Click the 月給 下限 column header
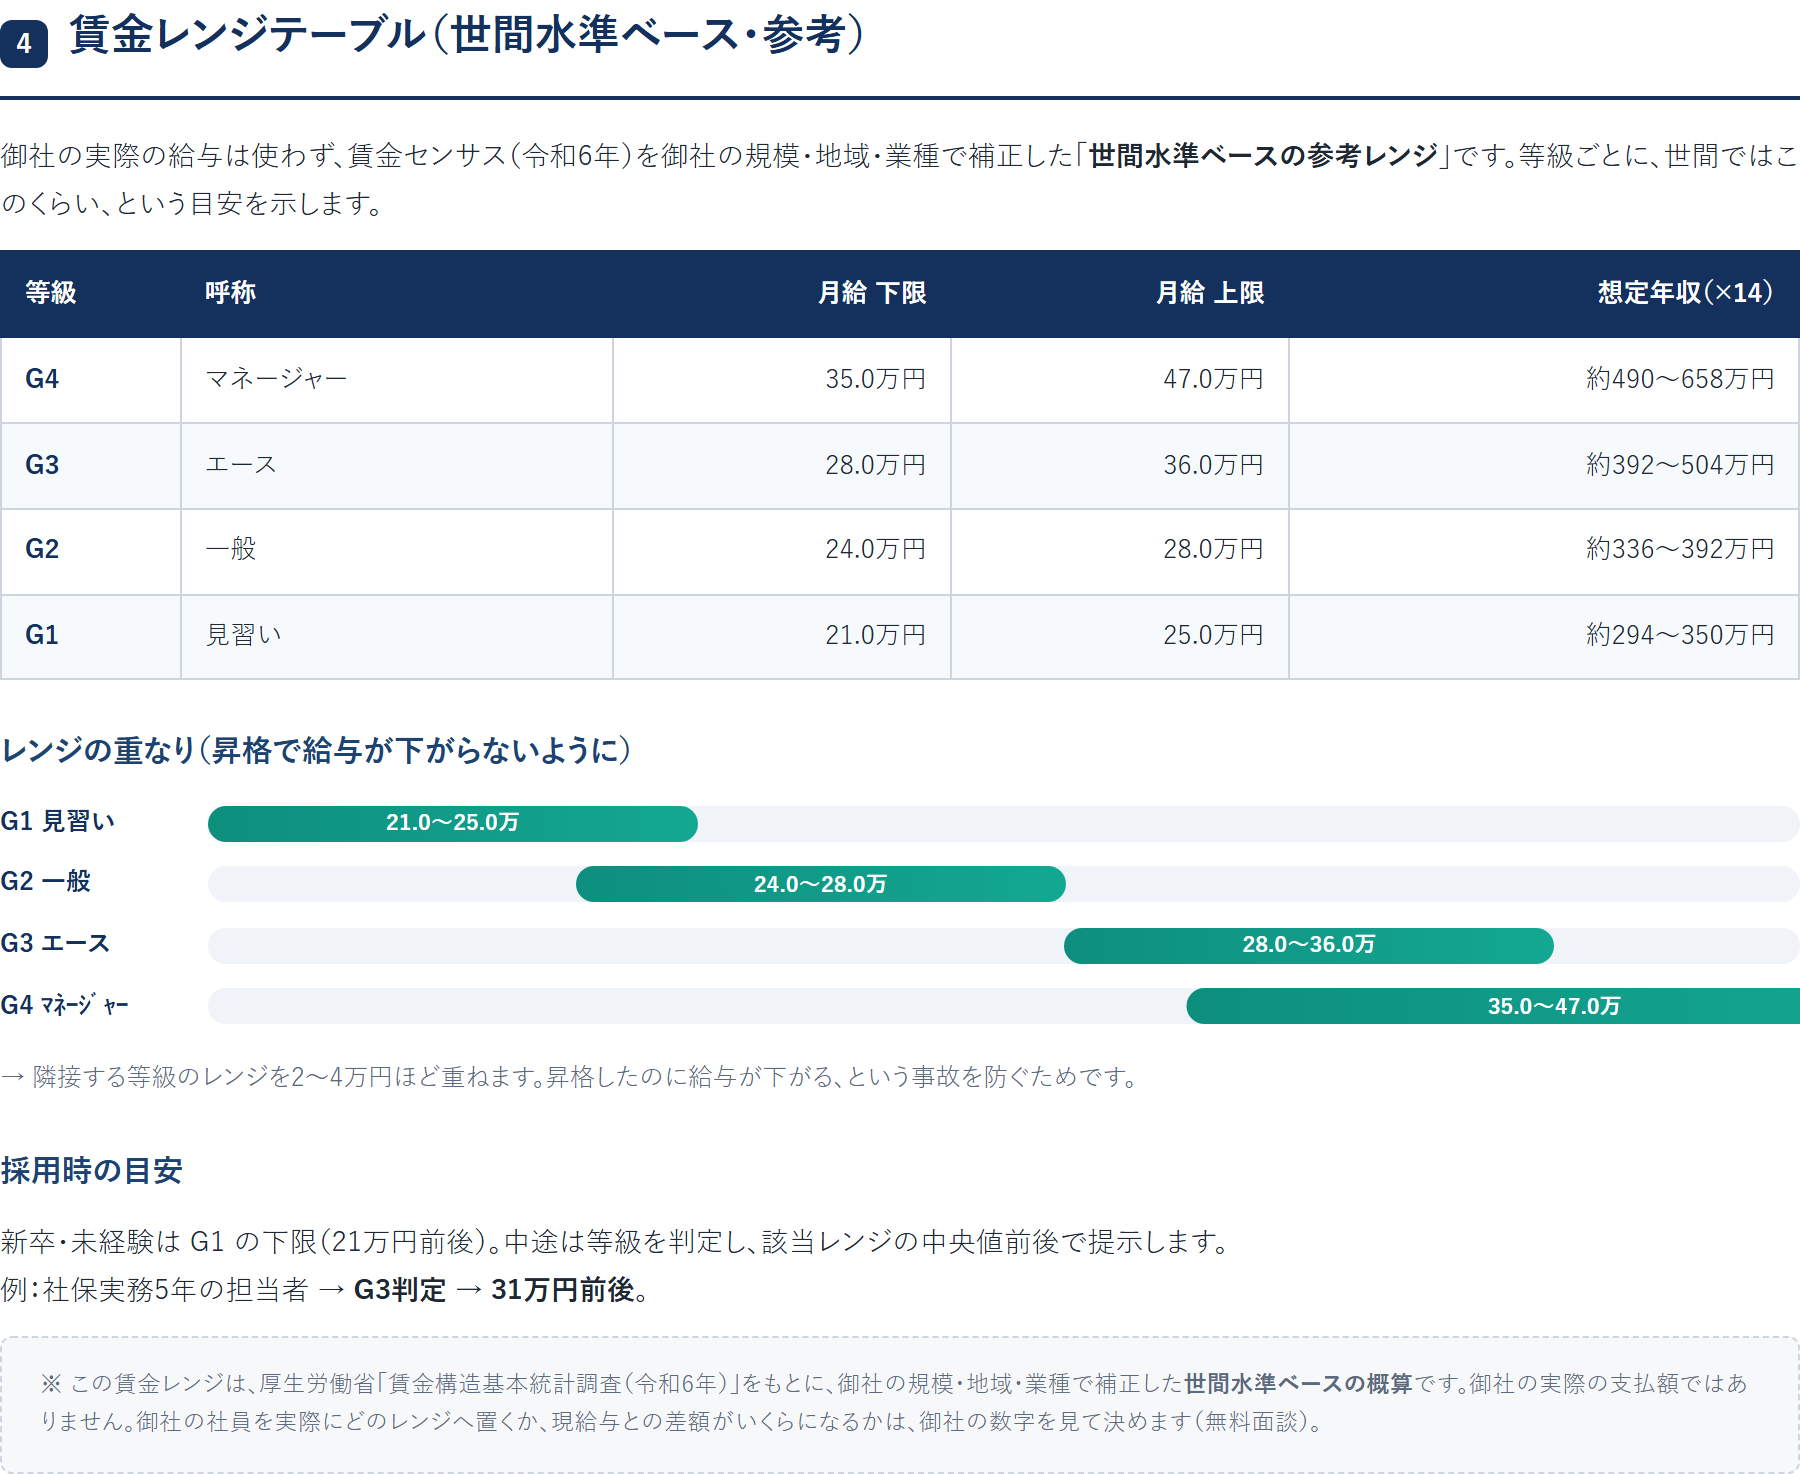 click(781, 293)
